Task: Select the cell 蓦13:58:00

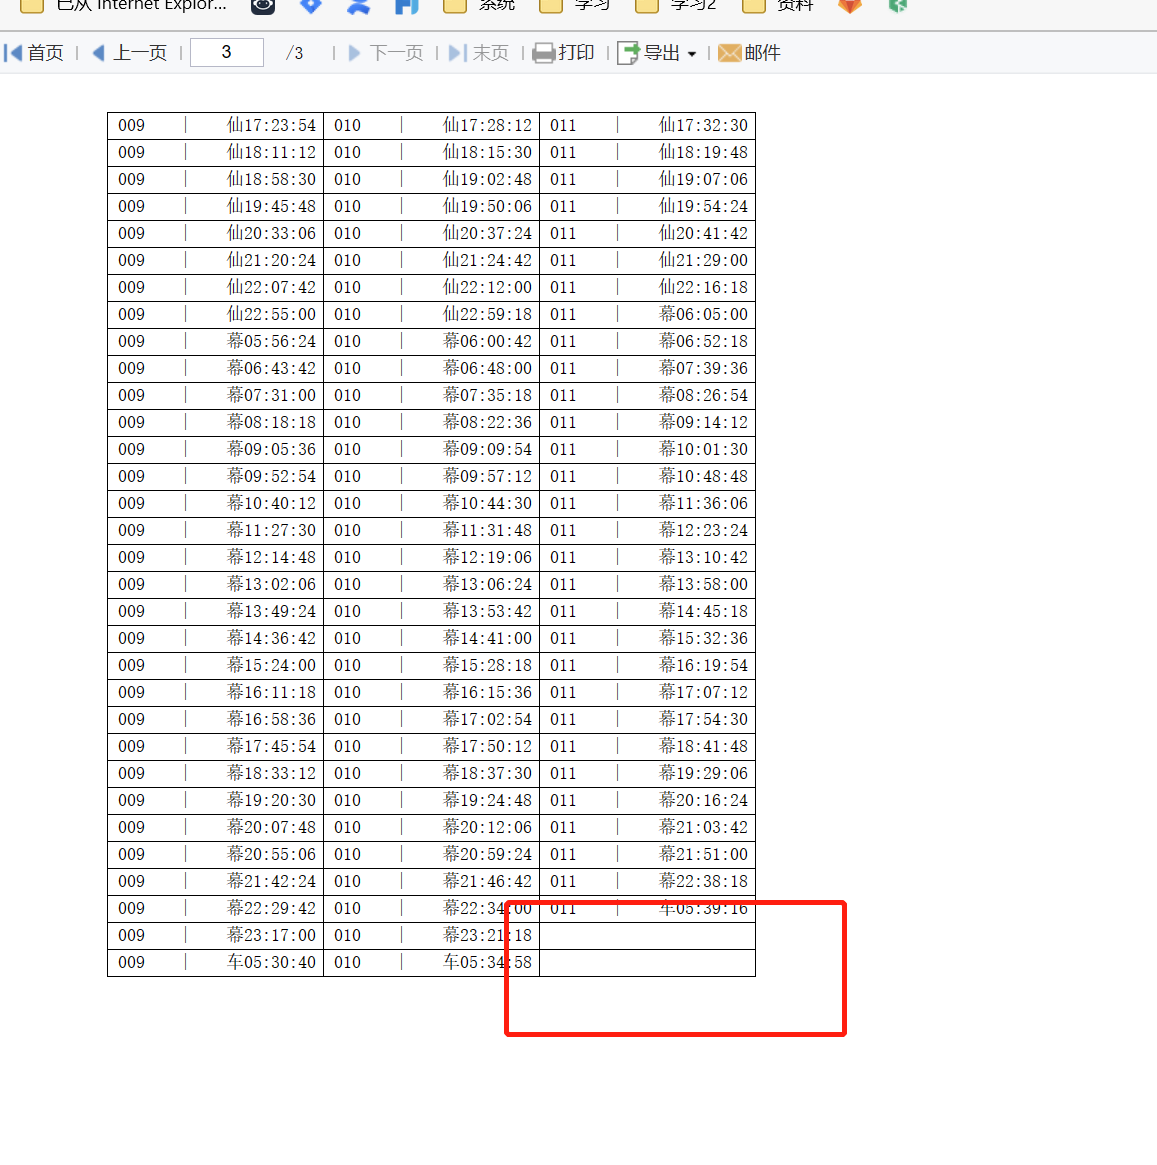Action: pyautogui.click(x=703, y=584)
